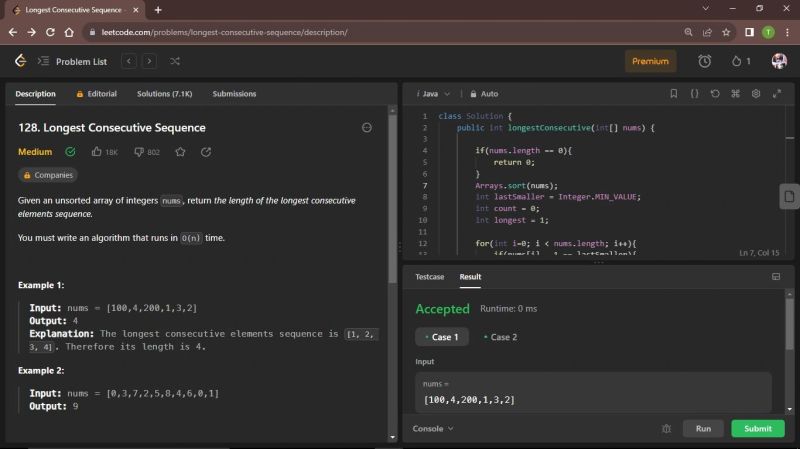Screen dimensions: 800x449
Task: Click the thumbs down dislike icon
Action: pyautogui.click(x=139, y=152)
